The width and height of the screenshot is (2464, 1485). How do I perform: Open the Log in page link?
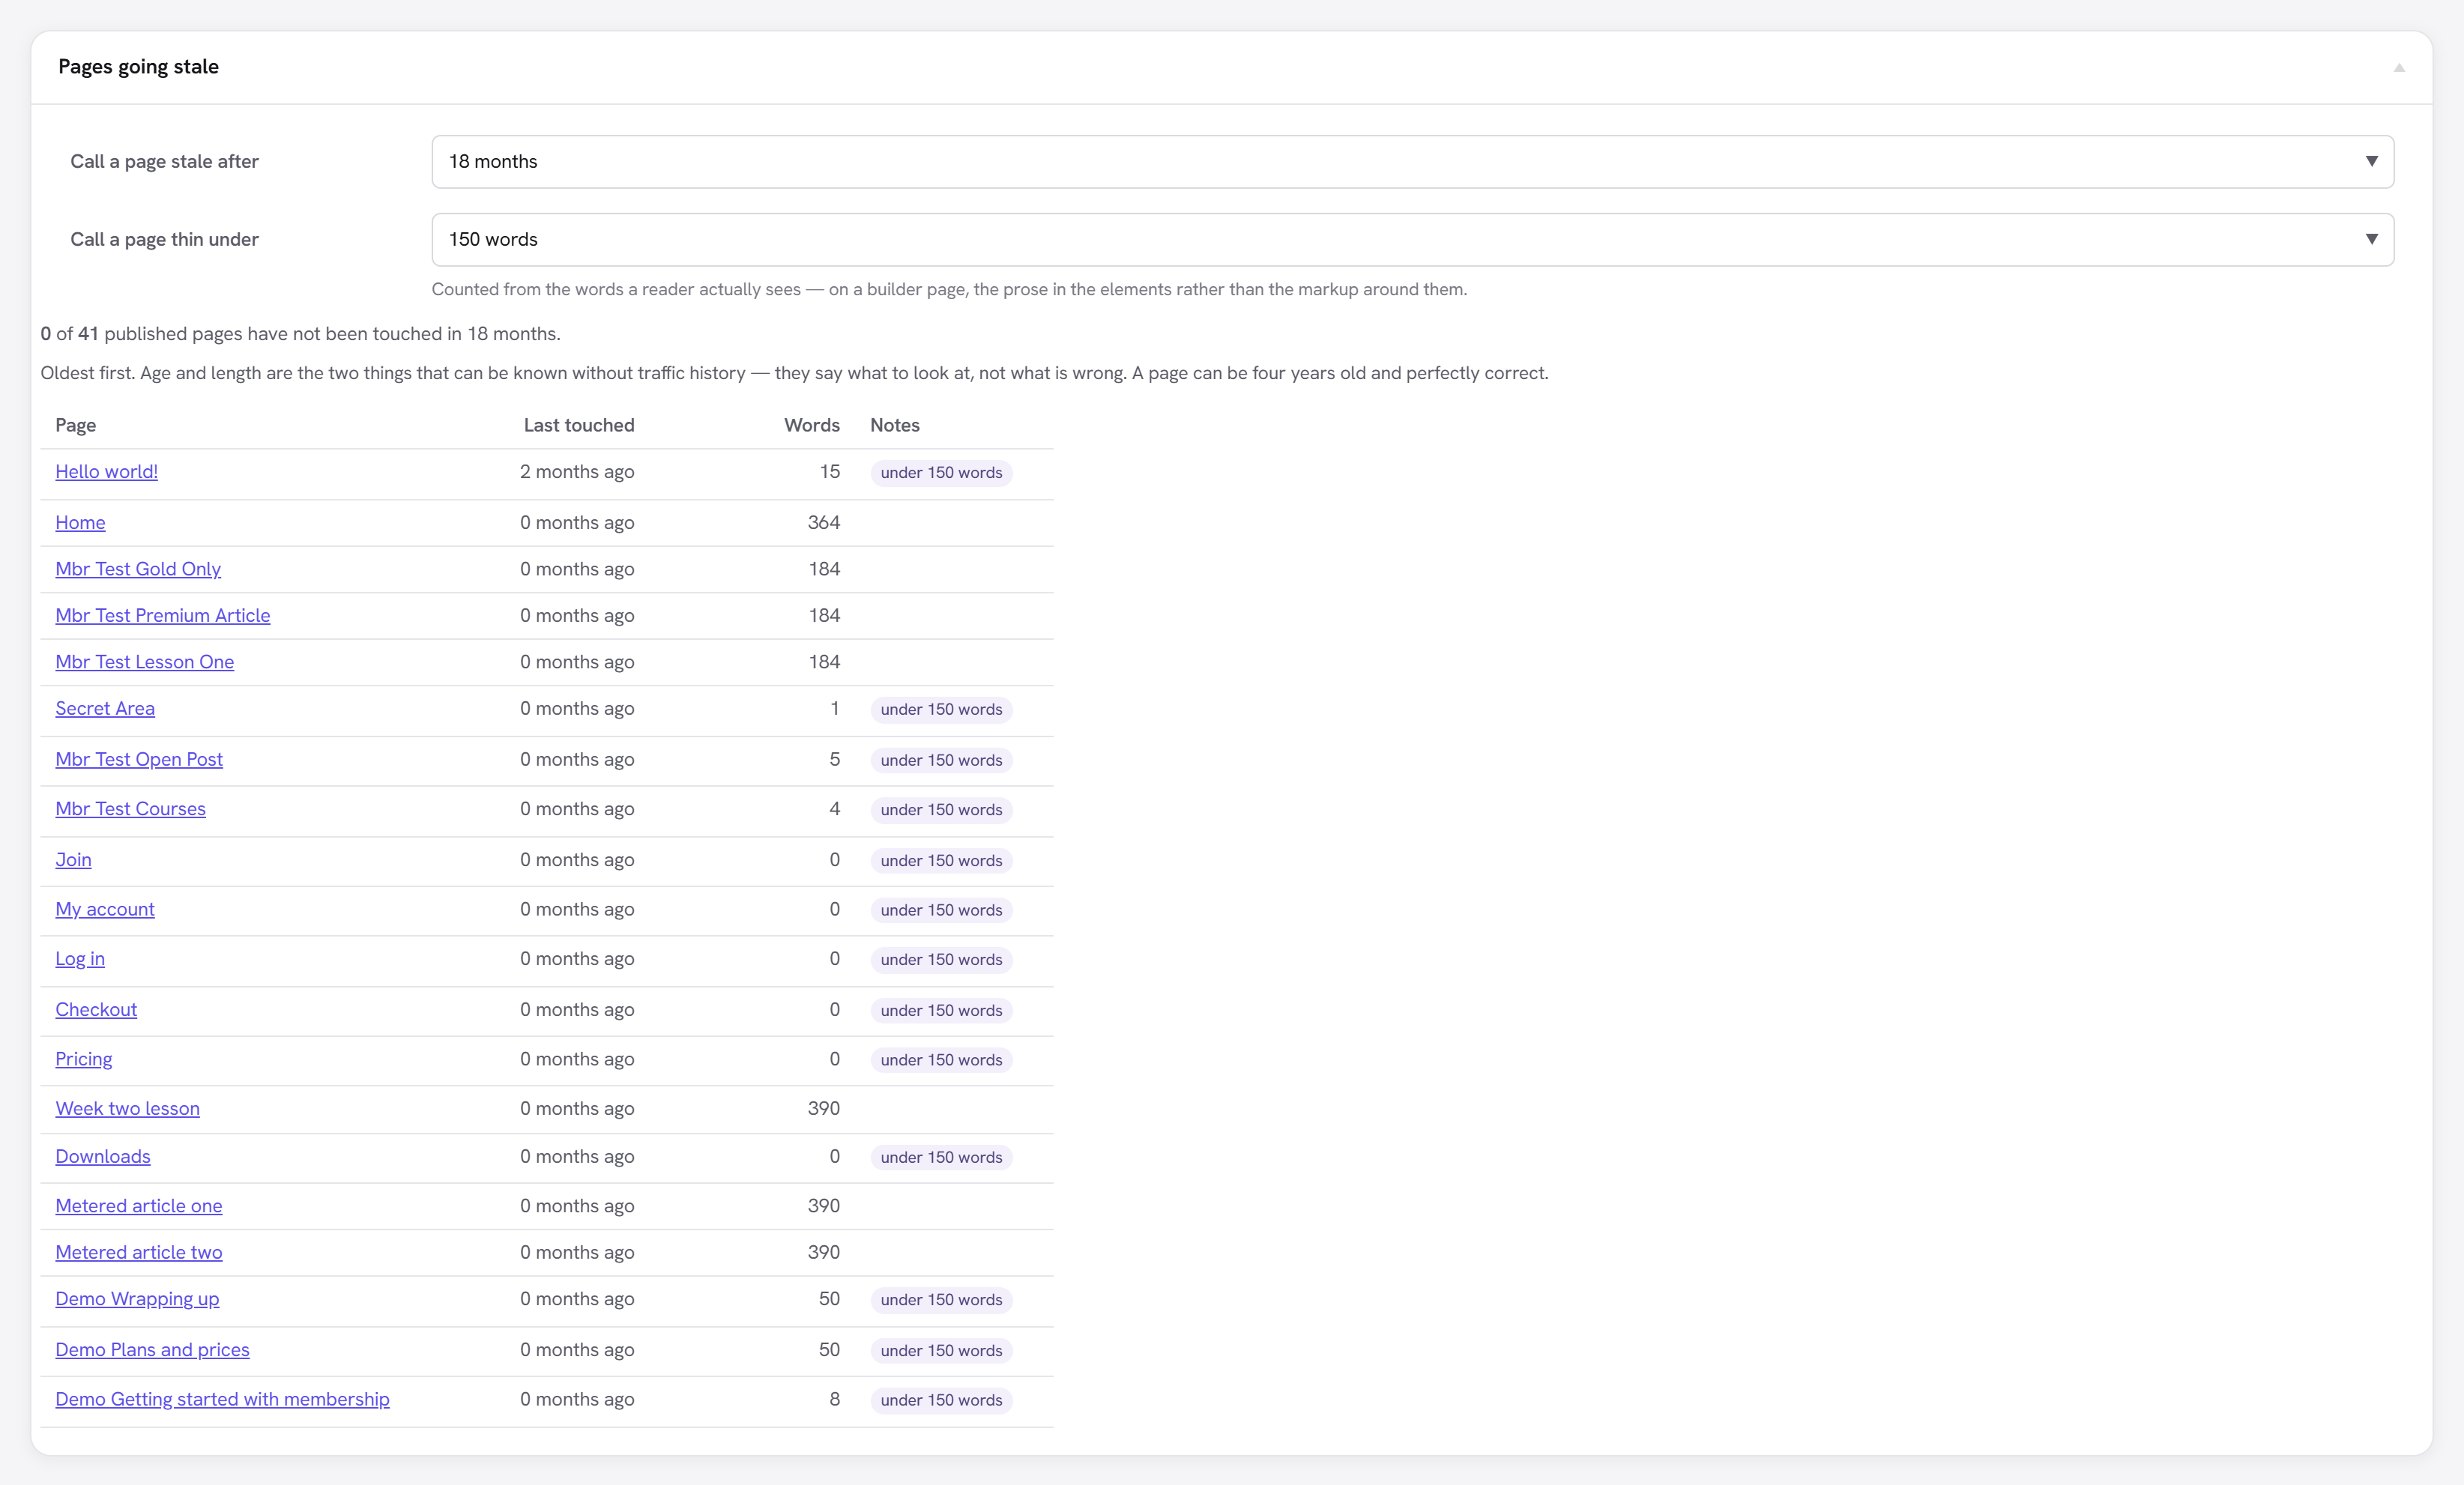[80, 958]
